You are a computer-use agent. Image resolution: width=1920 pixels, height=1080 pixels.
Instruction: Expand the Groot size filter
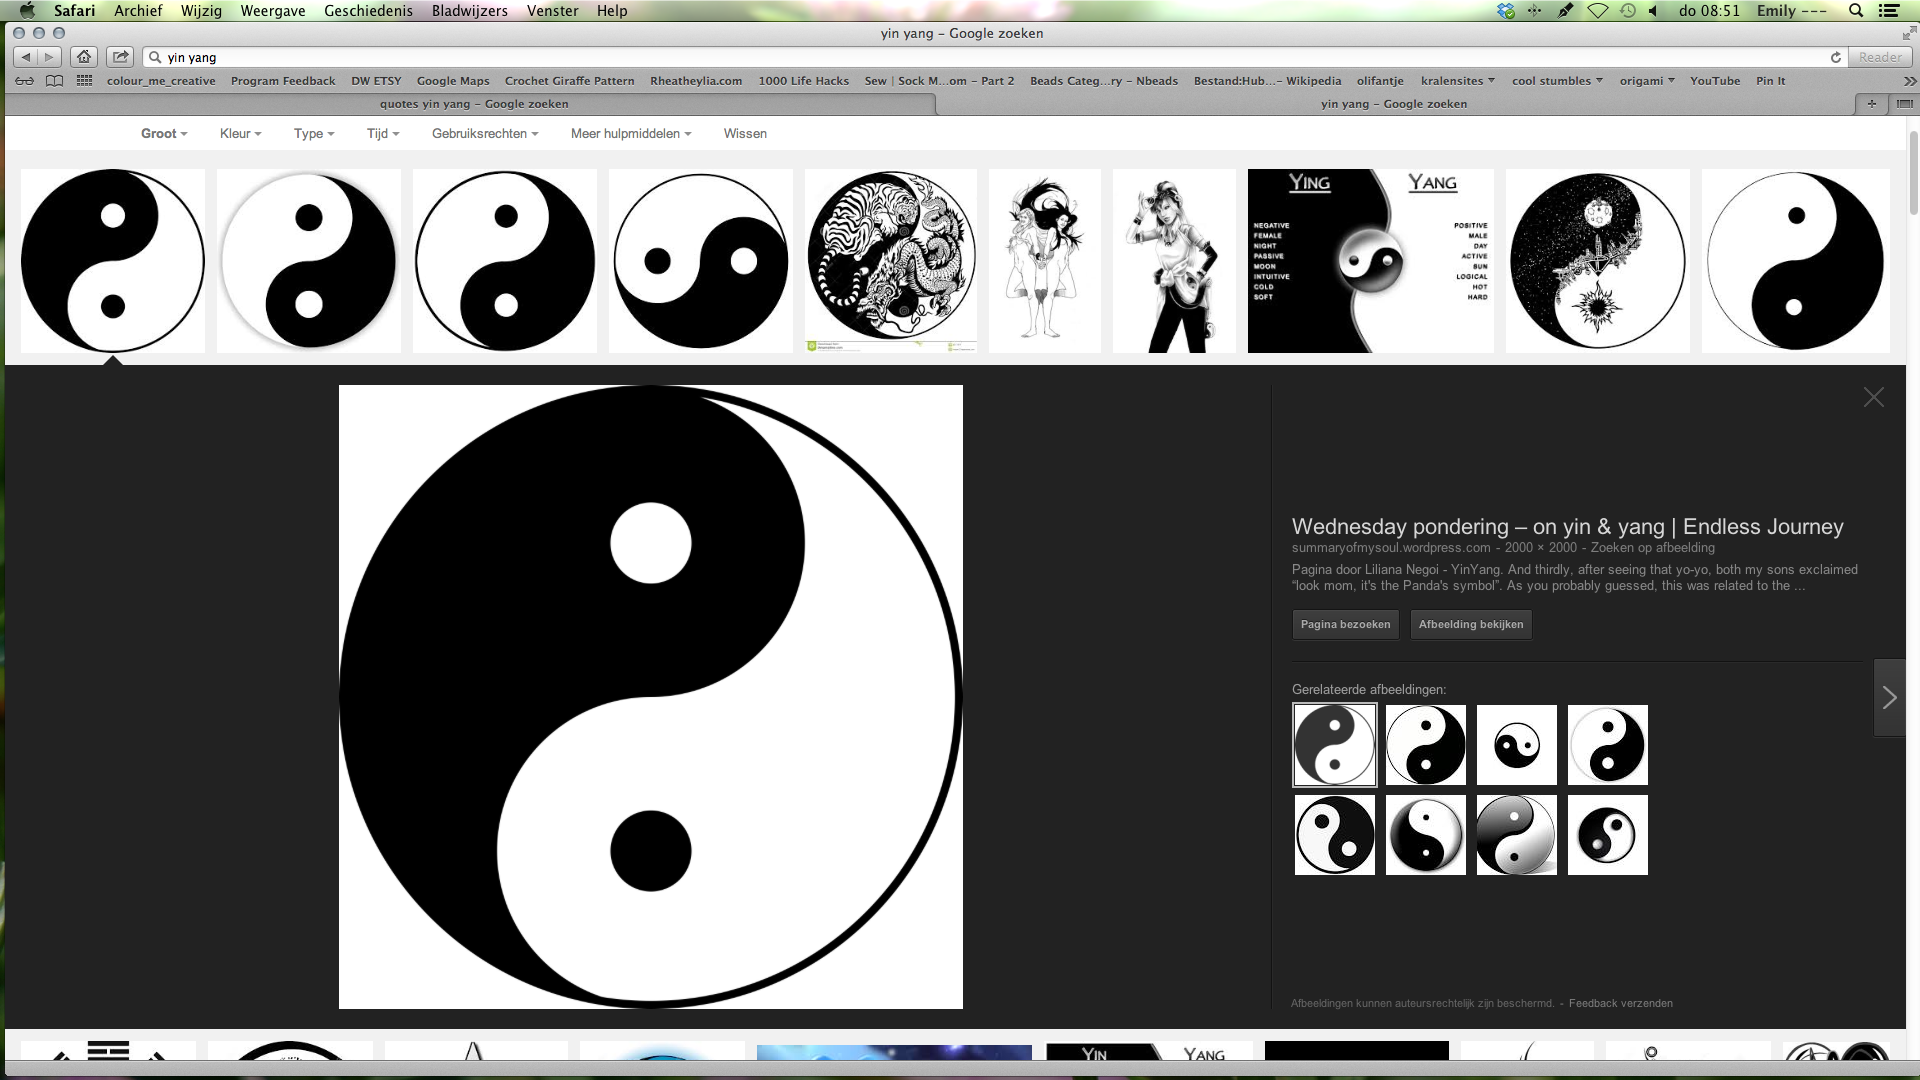tap(164, 133)
